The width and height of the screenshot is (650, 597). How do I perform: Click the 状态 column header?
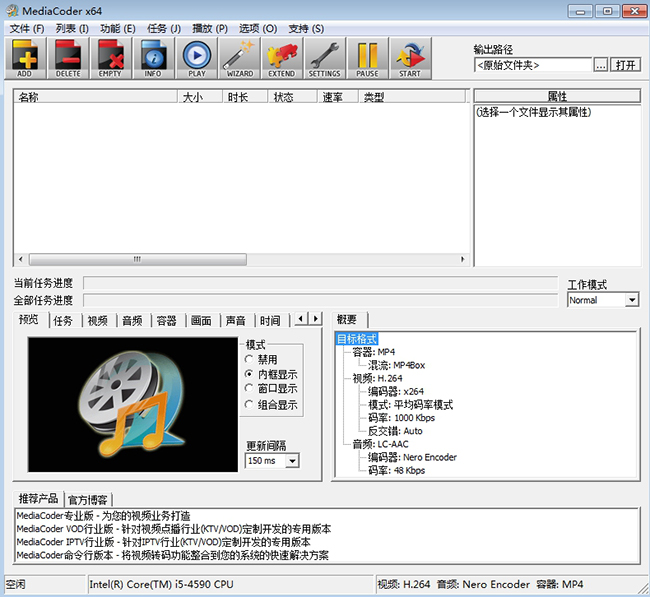pyautogui.click(x=293, y=97)
